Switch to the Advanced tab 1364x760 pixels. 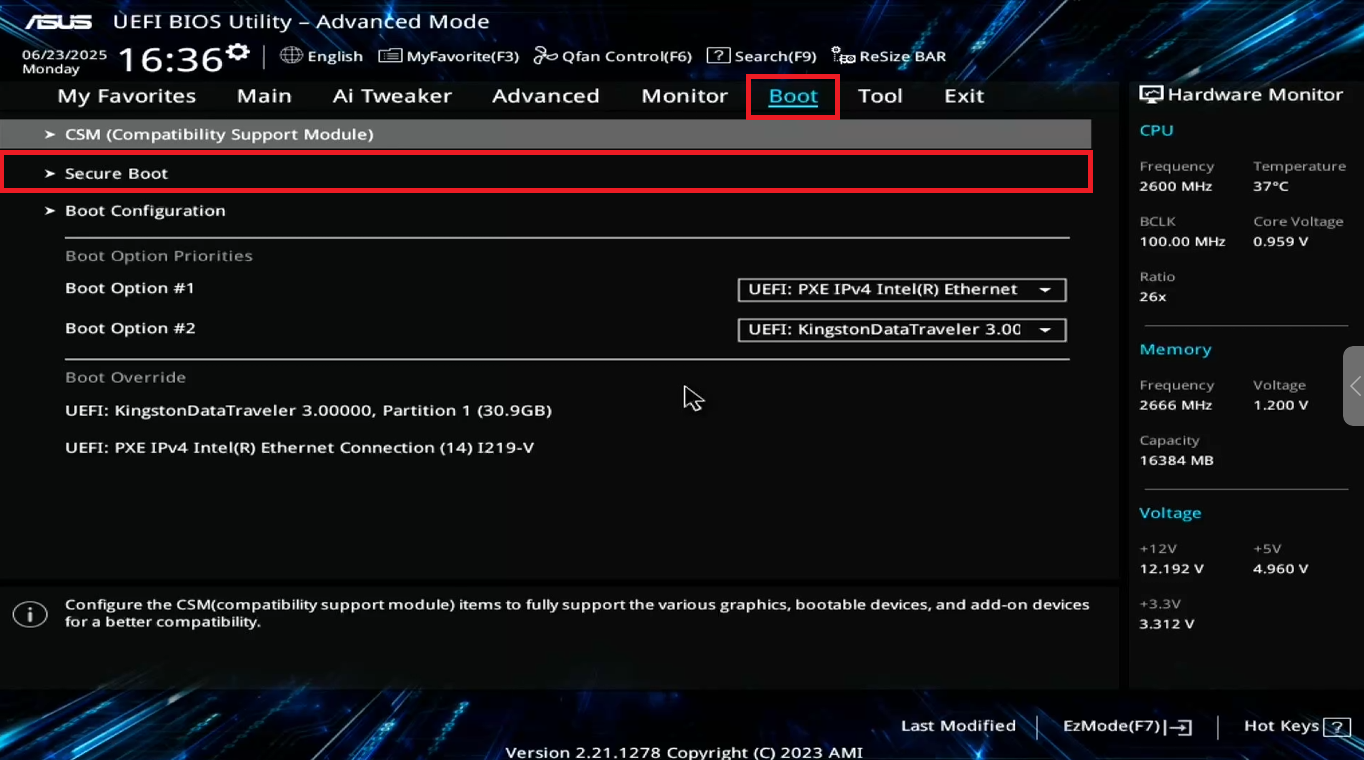(545, 96)
